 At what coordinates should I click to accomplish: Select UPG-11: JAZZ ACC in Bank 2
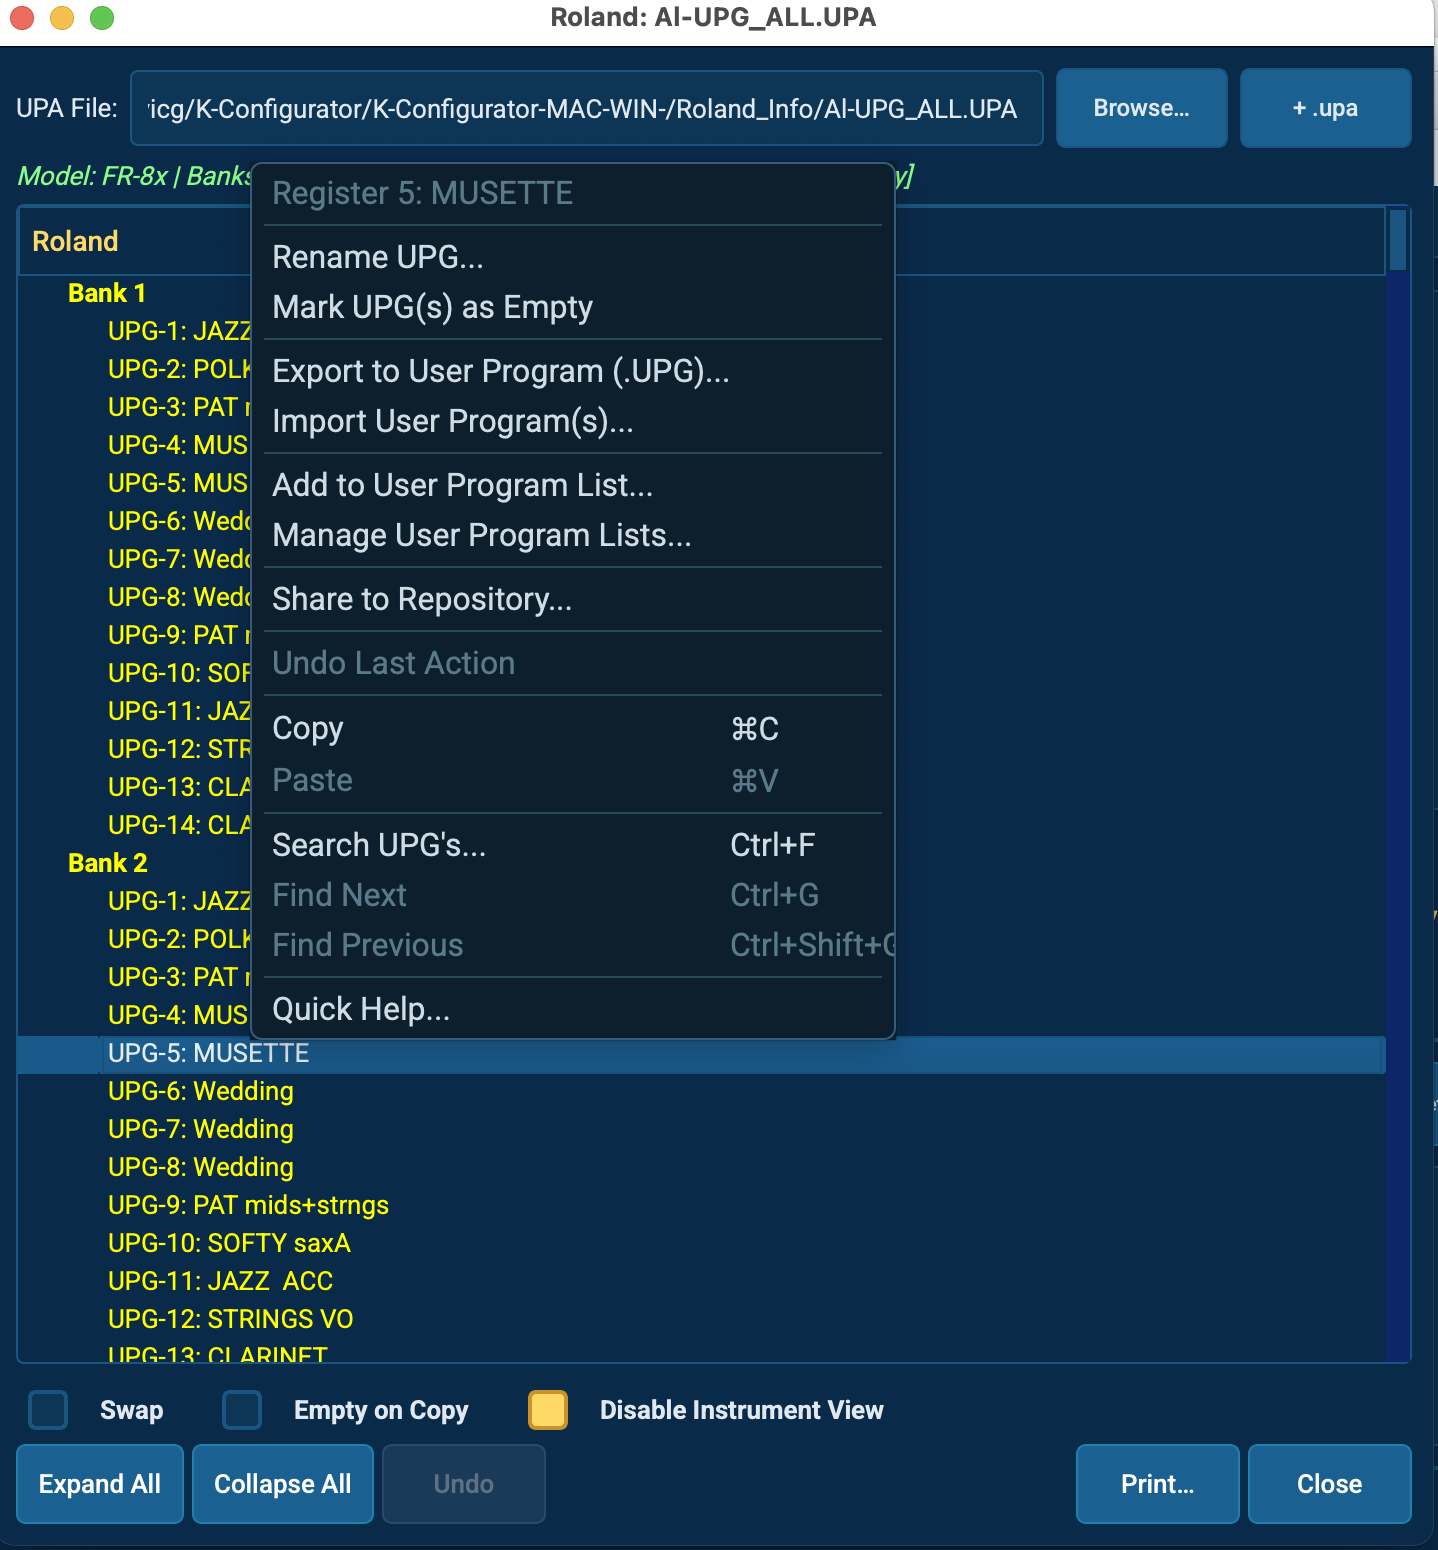(x=220, y=1281)
